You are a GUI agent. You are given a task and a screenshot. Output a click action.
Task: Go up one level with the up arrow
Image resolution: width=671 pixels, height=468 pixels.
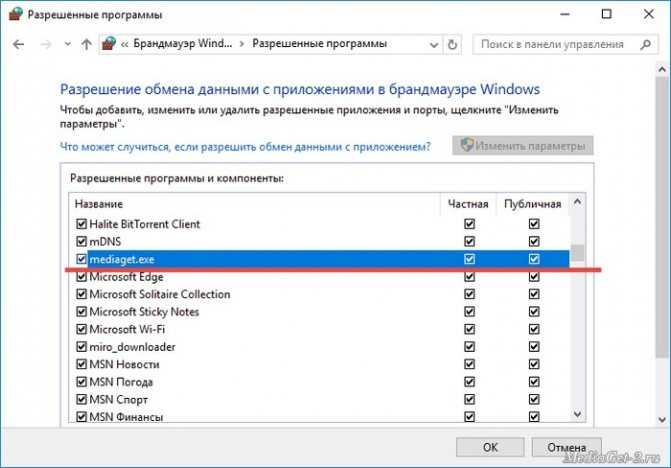86,44
